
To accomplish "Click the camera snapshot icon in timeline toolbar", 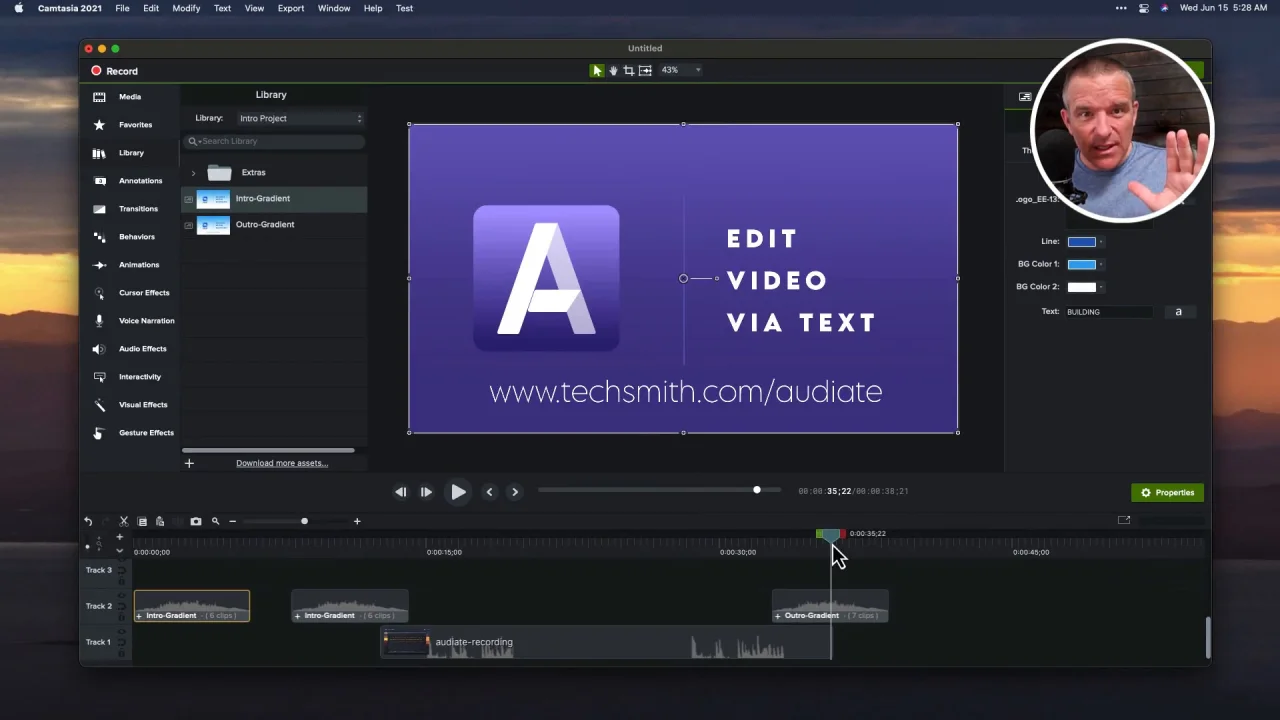I will (196, 521).
